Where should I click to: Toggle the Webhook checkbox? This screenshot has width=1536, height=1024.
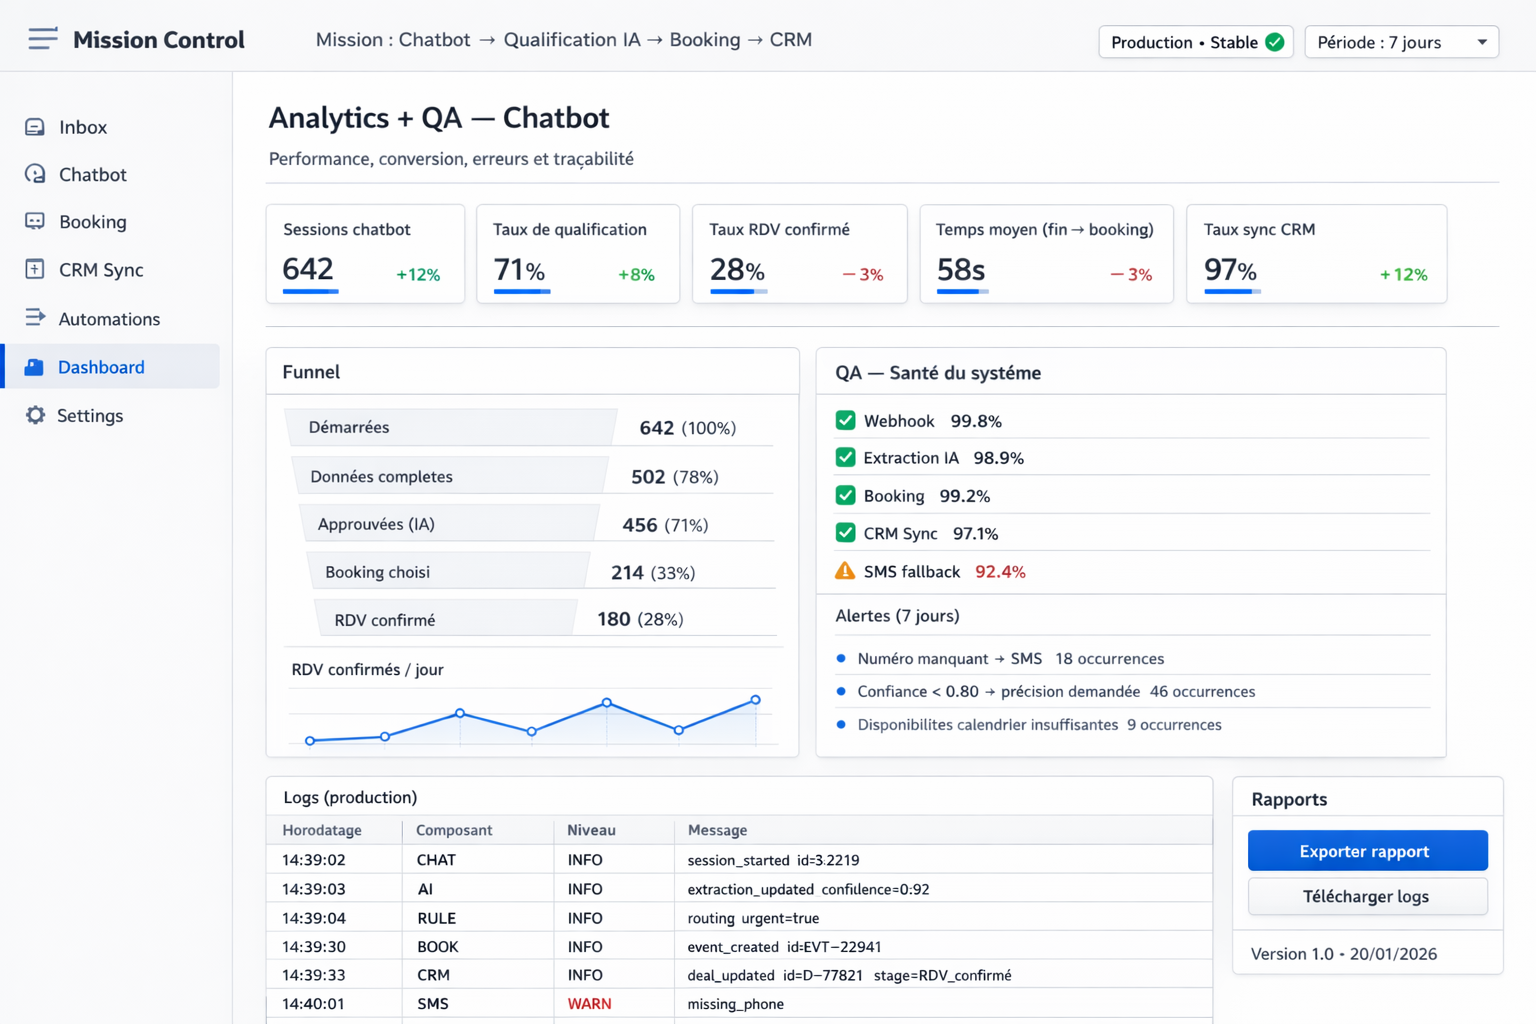(x=845, y=420)
